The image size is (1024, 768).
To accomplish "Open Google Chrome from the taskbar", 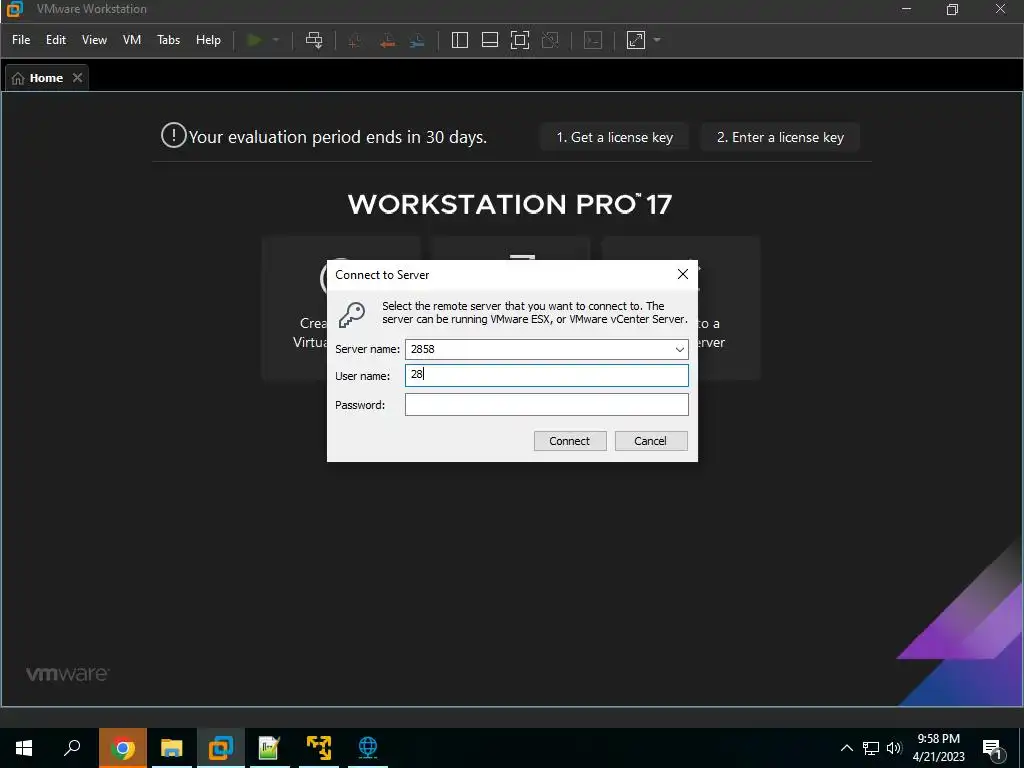I will (x=123, y=748).
